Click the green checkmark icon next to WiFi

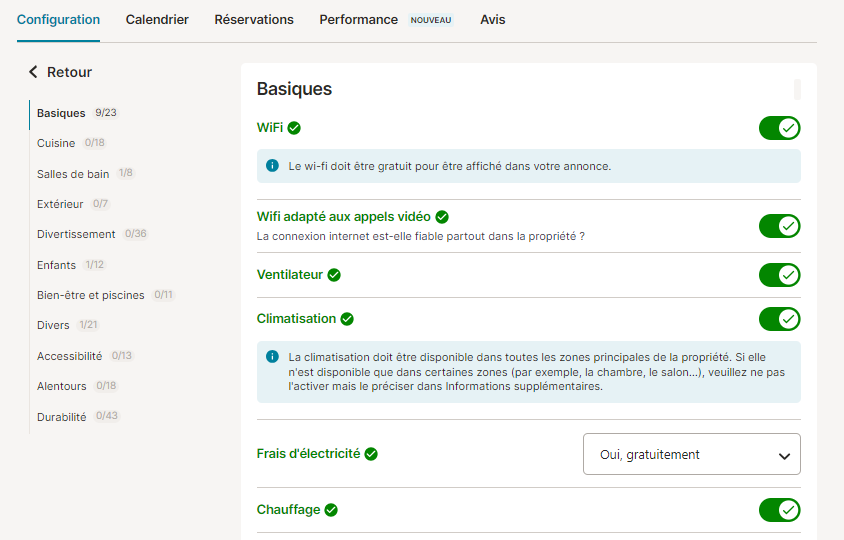click(294, 128)
